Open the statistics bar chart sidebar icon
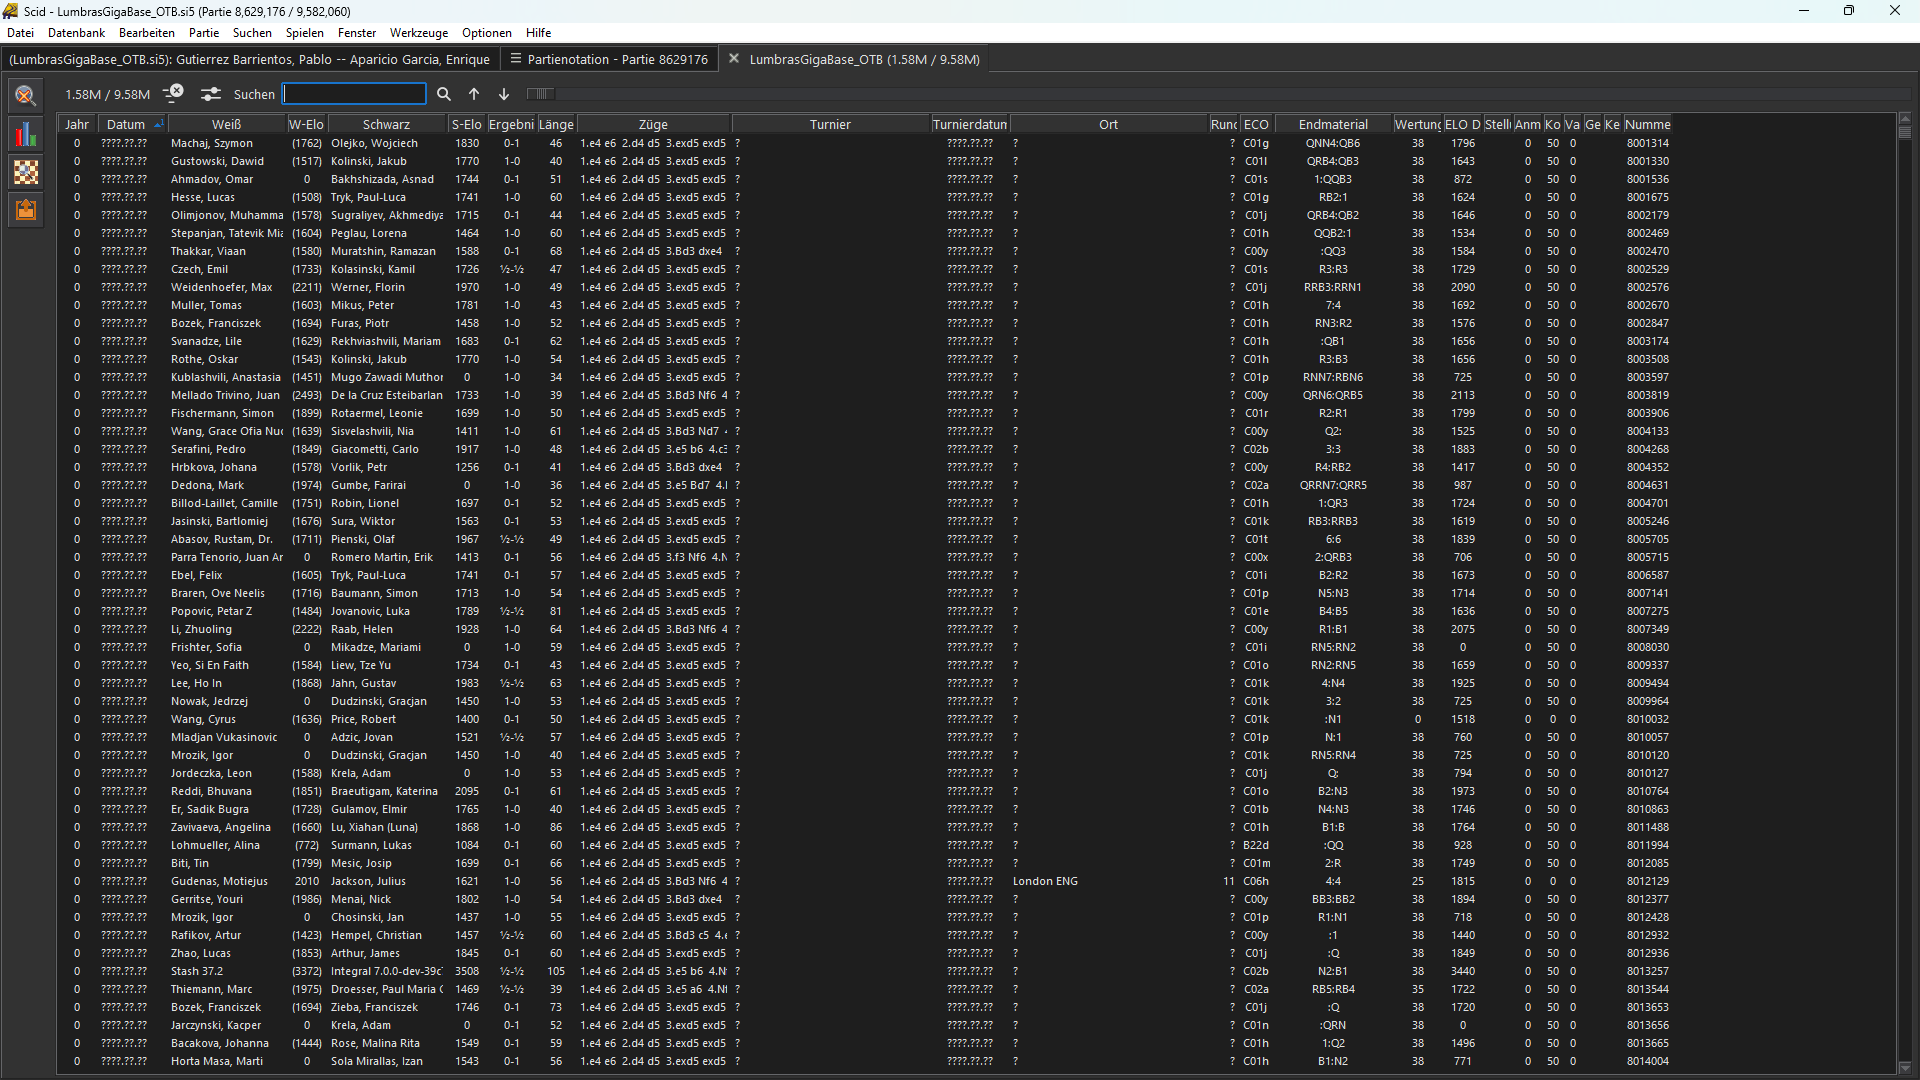 [26, 134]
